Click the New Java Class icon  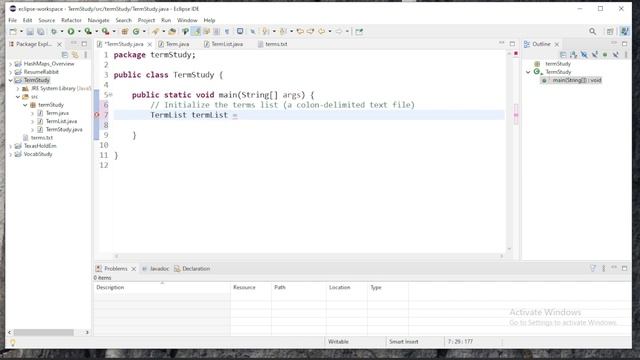click(136, 31)
